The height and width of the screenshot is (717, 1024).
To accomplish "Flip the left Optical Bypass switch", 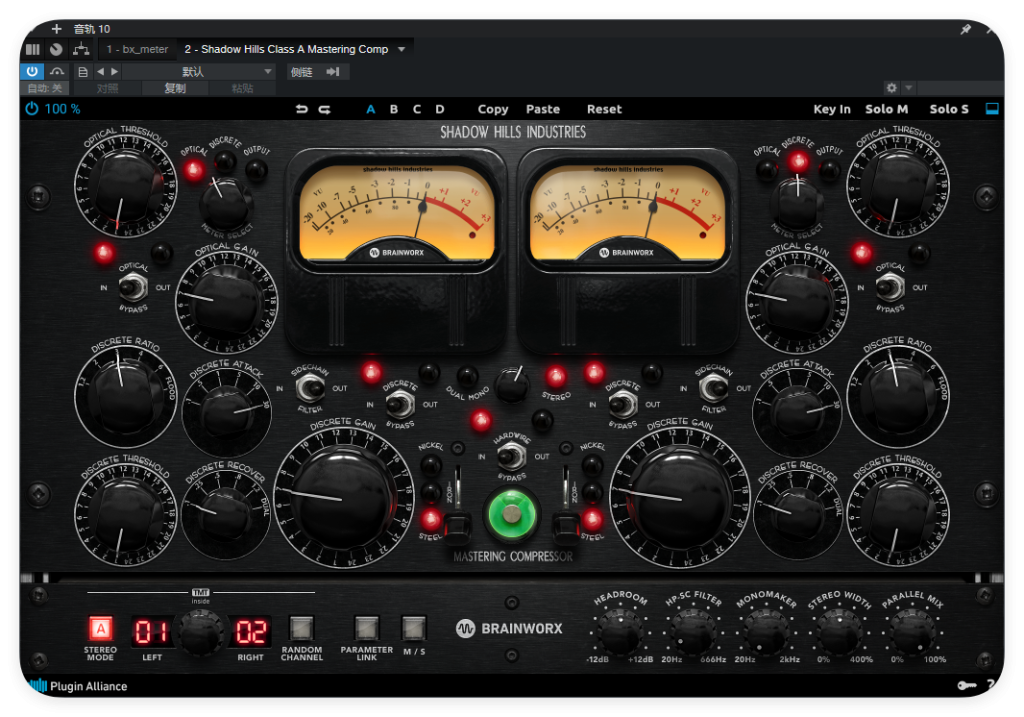I will (x=133, y=286).
